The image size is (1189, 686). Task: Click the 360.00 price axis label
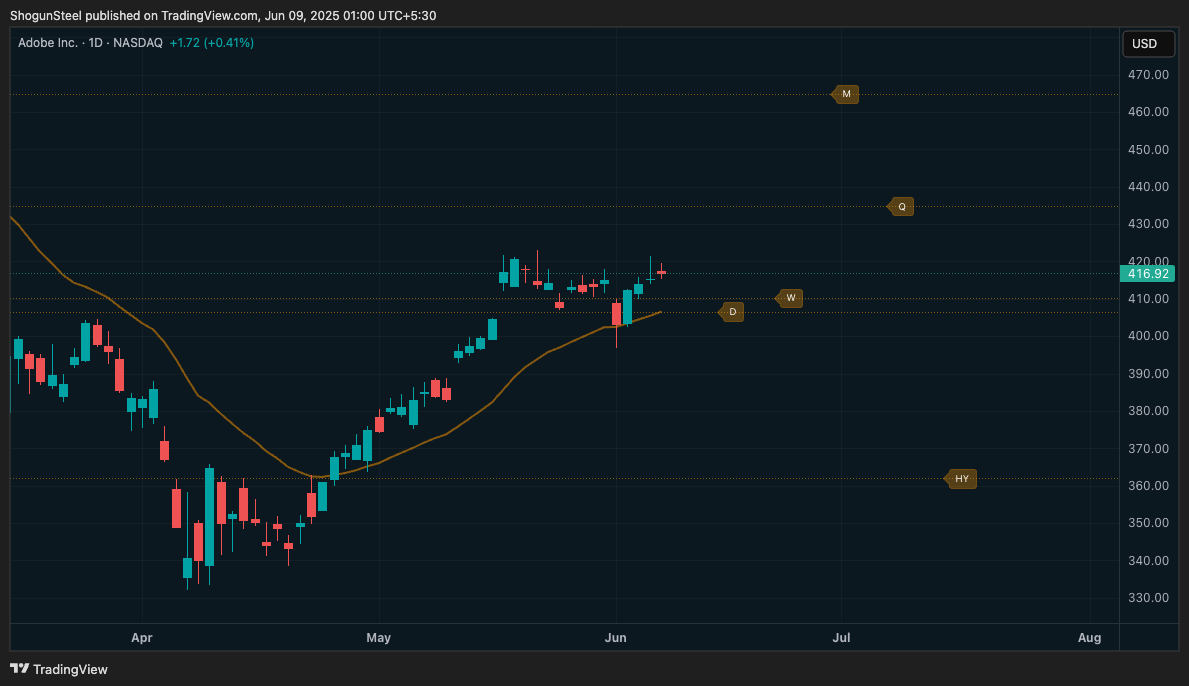click(x=1148, y=486)
